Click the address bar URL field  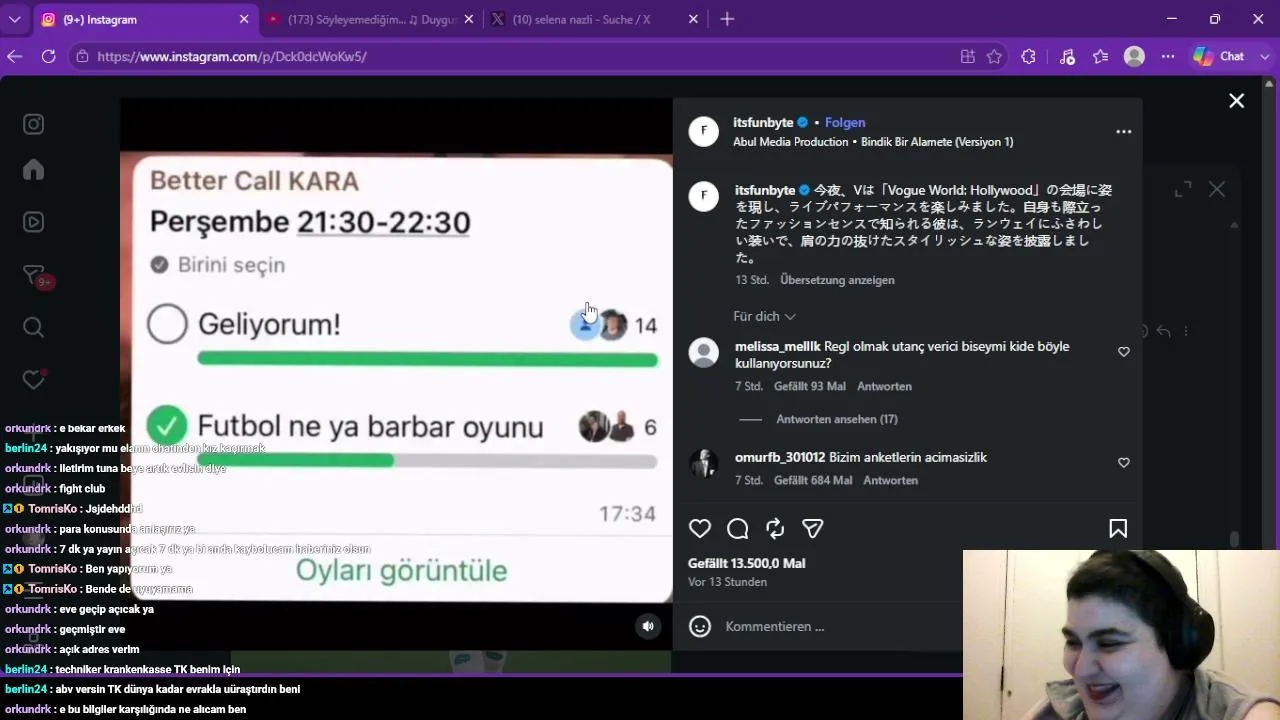click(520, 57)
